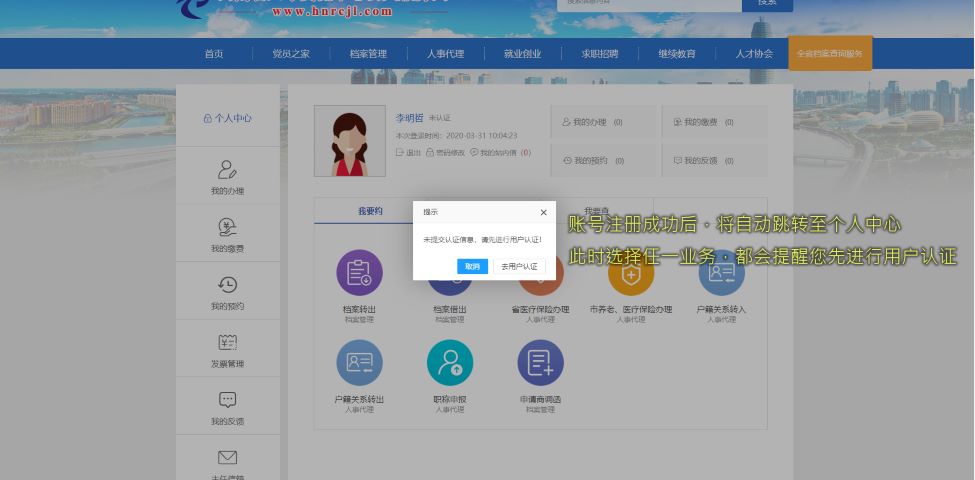
Task: Open 人事代理 navigation item
Action: [x=445, y=54]
